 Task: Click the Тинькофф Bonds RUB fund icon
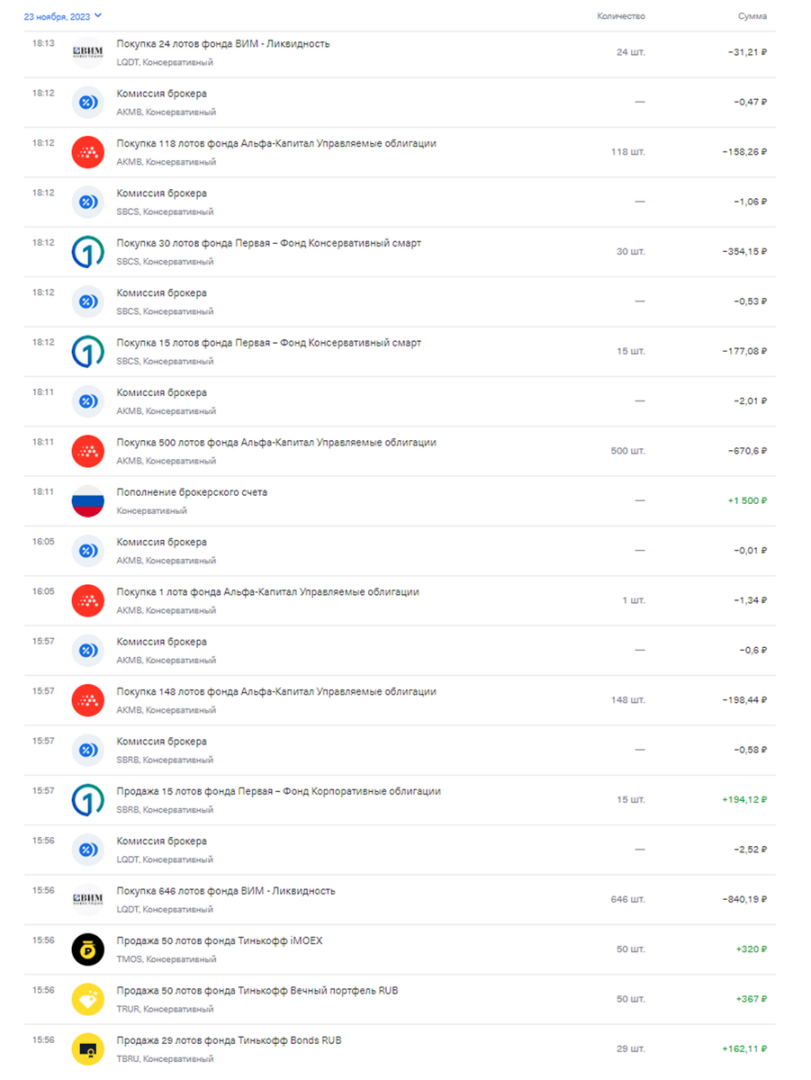pyautogui.click(x=88, y=1049)
